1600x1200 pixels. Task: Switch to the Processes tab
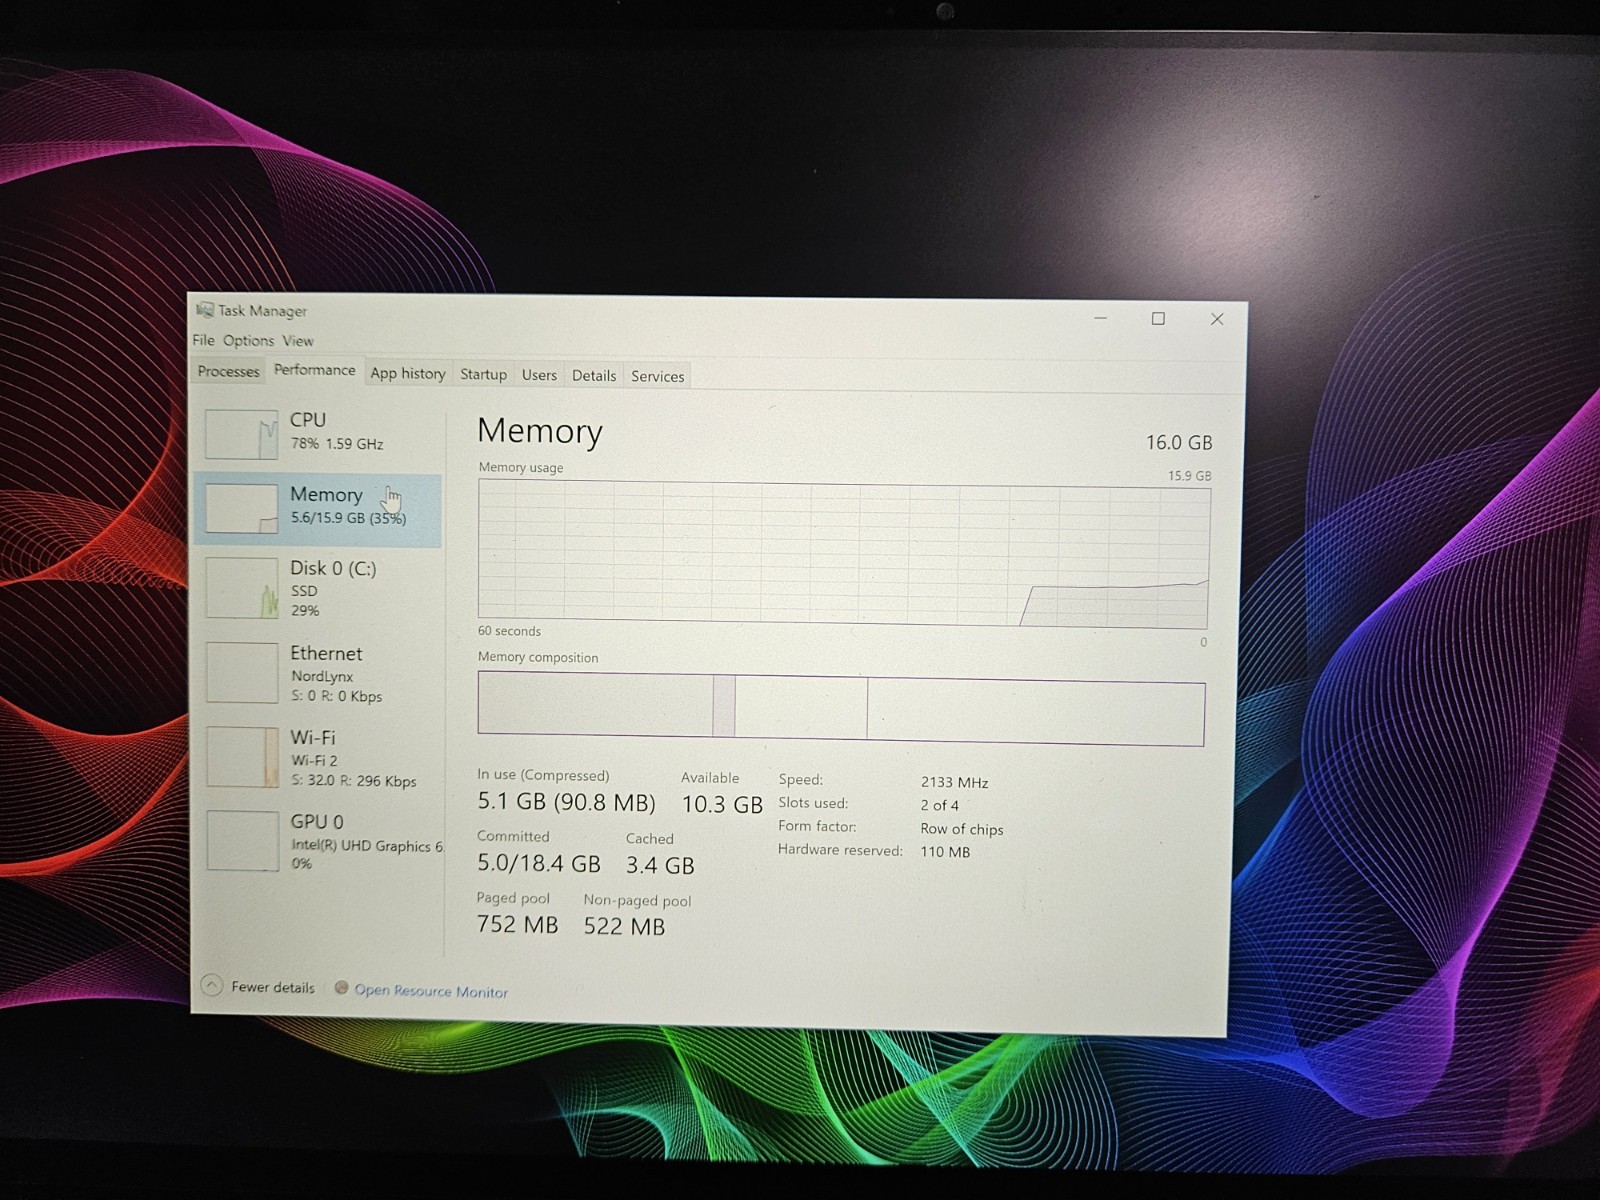click(228, 371)
